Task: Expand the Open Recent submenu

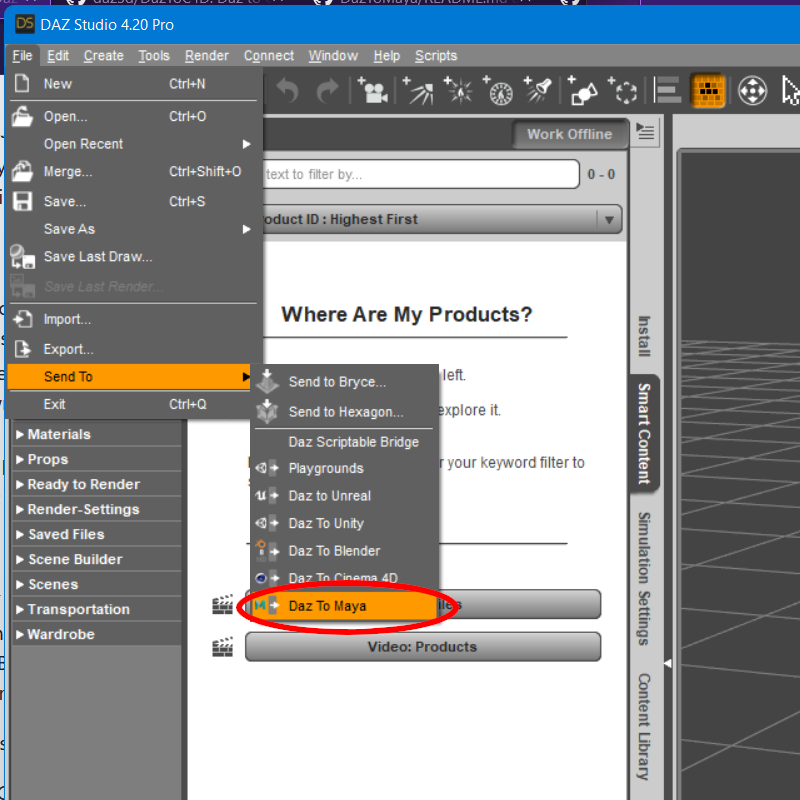Action: click(132, 144)
